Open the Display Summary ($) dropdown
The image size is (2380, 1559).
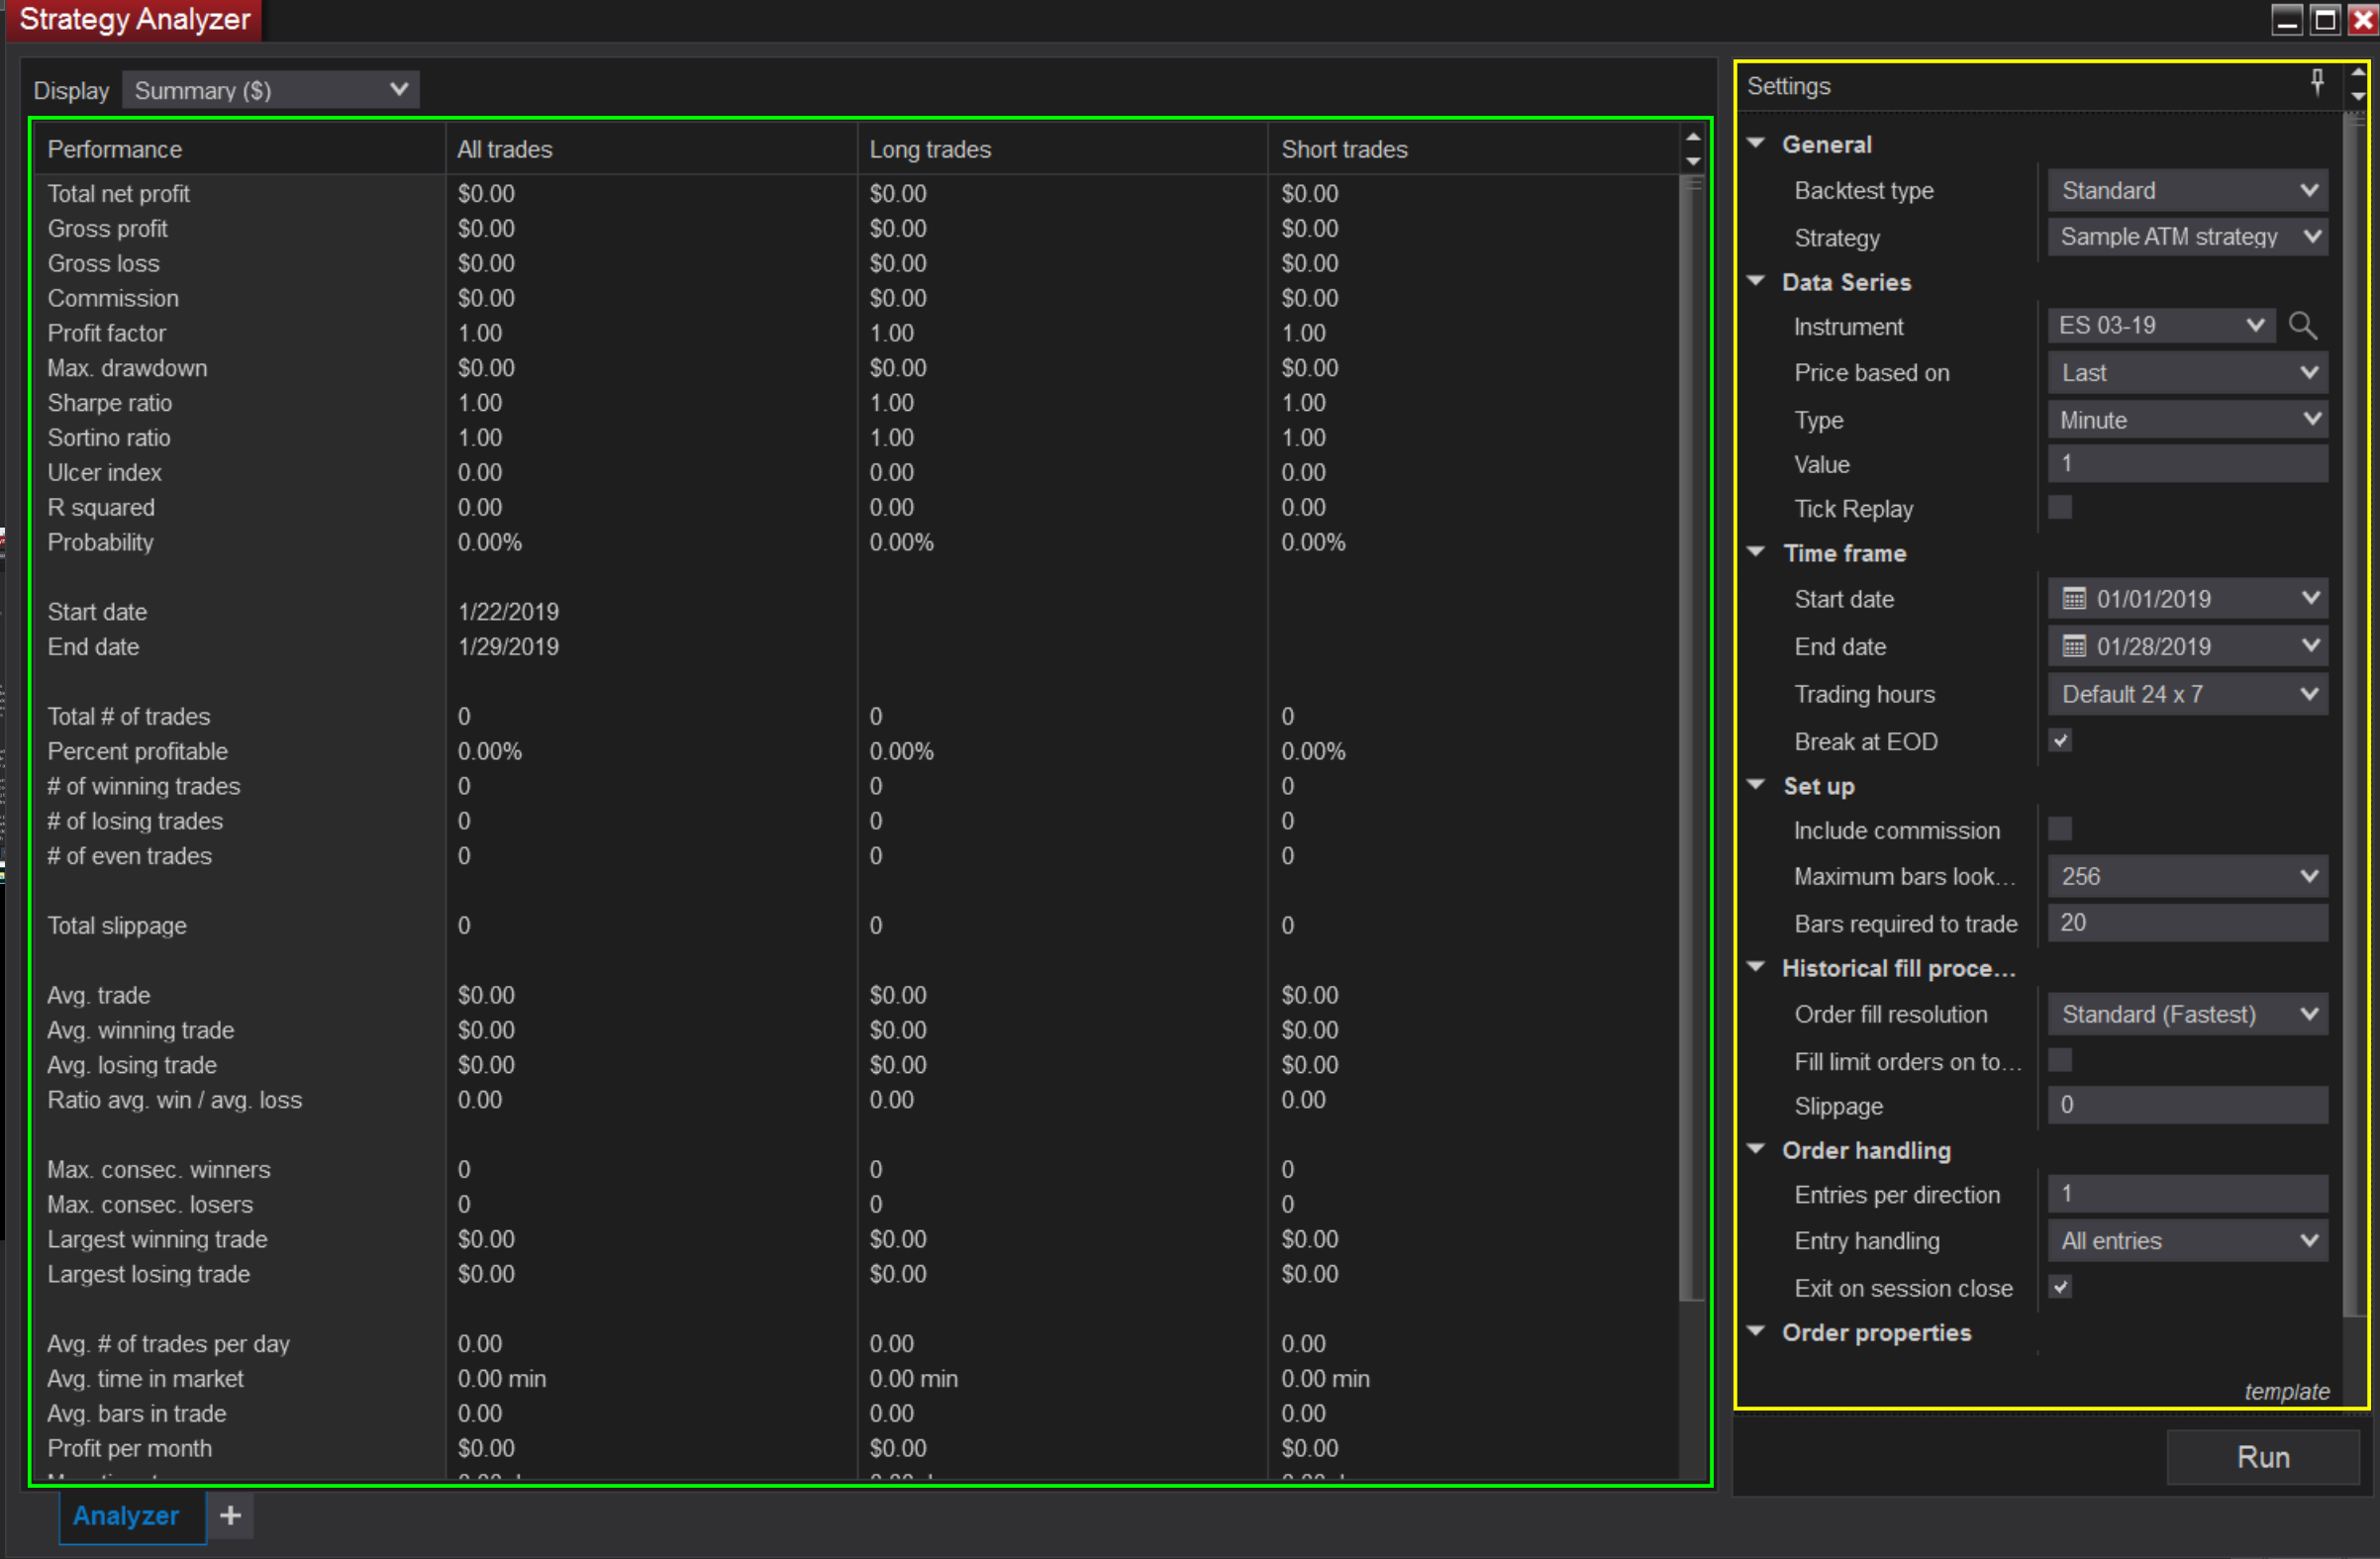click(x=271, y=90)
